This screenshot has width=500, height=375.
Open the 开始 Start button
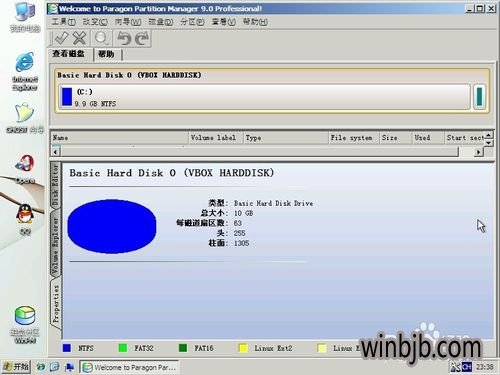16,367
